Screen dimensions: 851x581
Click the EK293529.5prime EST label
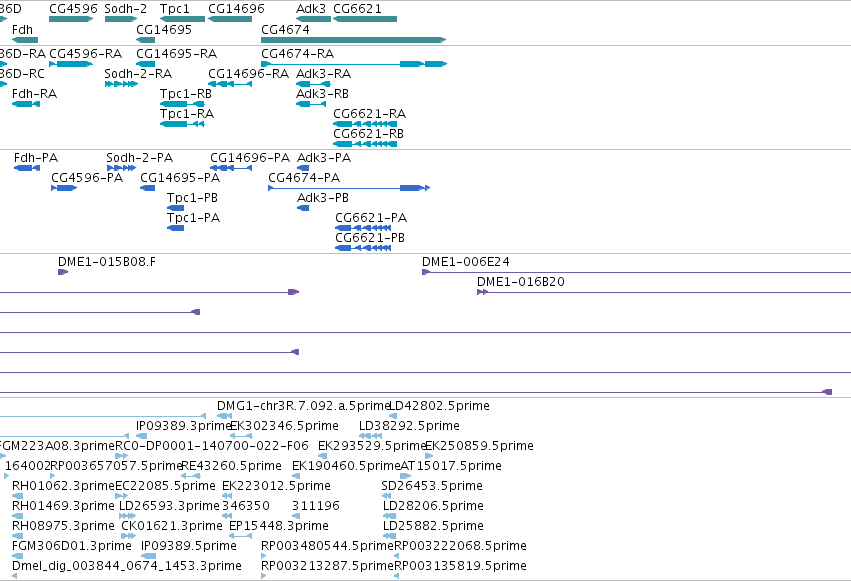click(x=372, y=446)
